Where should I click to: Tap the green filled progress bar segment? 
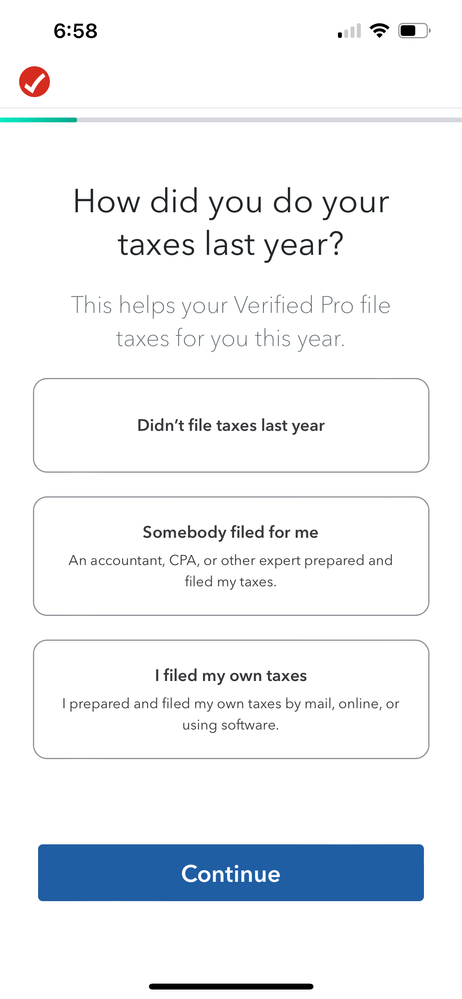(38, 119)
